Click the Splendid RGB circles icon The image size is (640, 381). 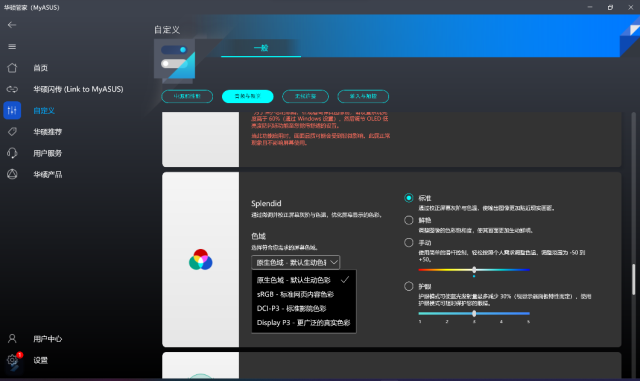coord(200,260)
